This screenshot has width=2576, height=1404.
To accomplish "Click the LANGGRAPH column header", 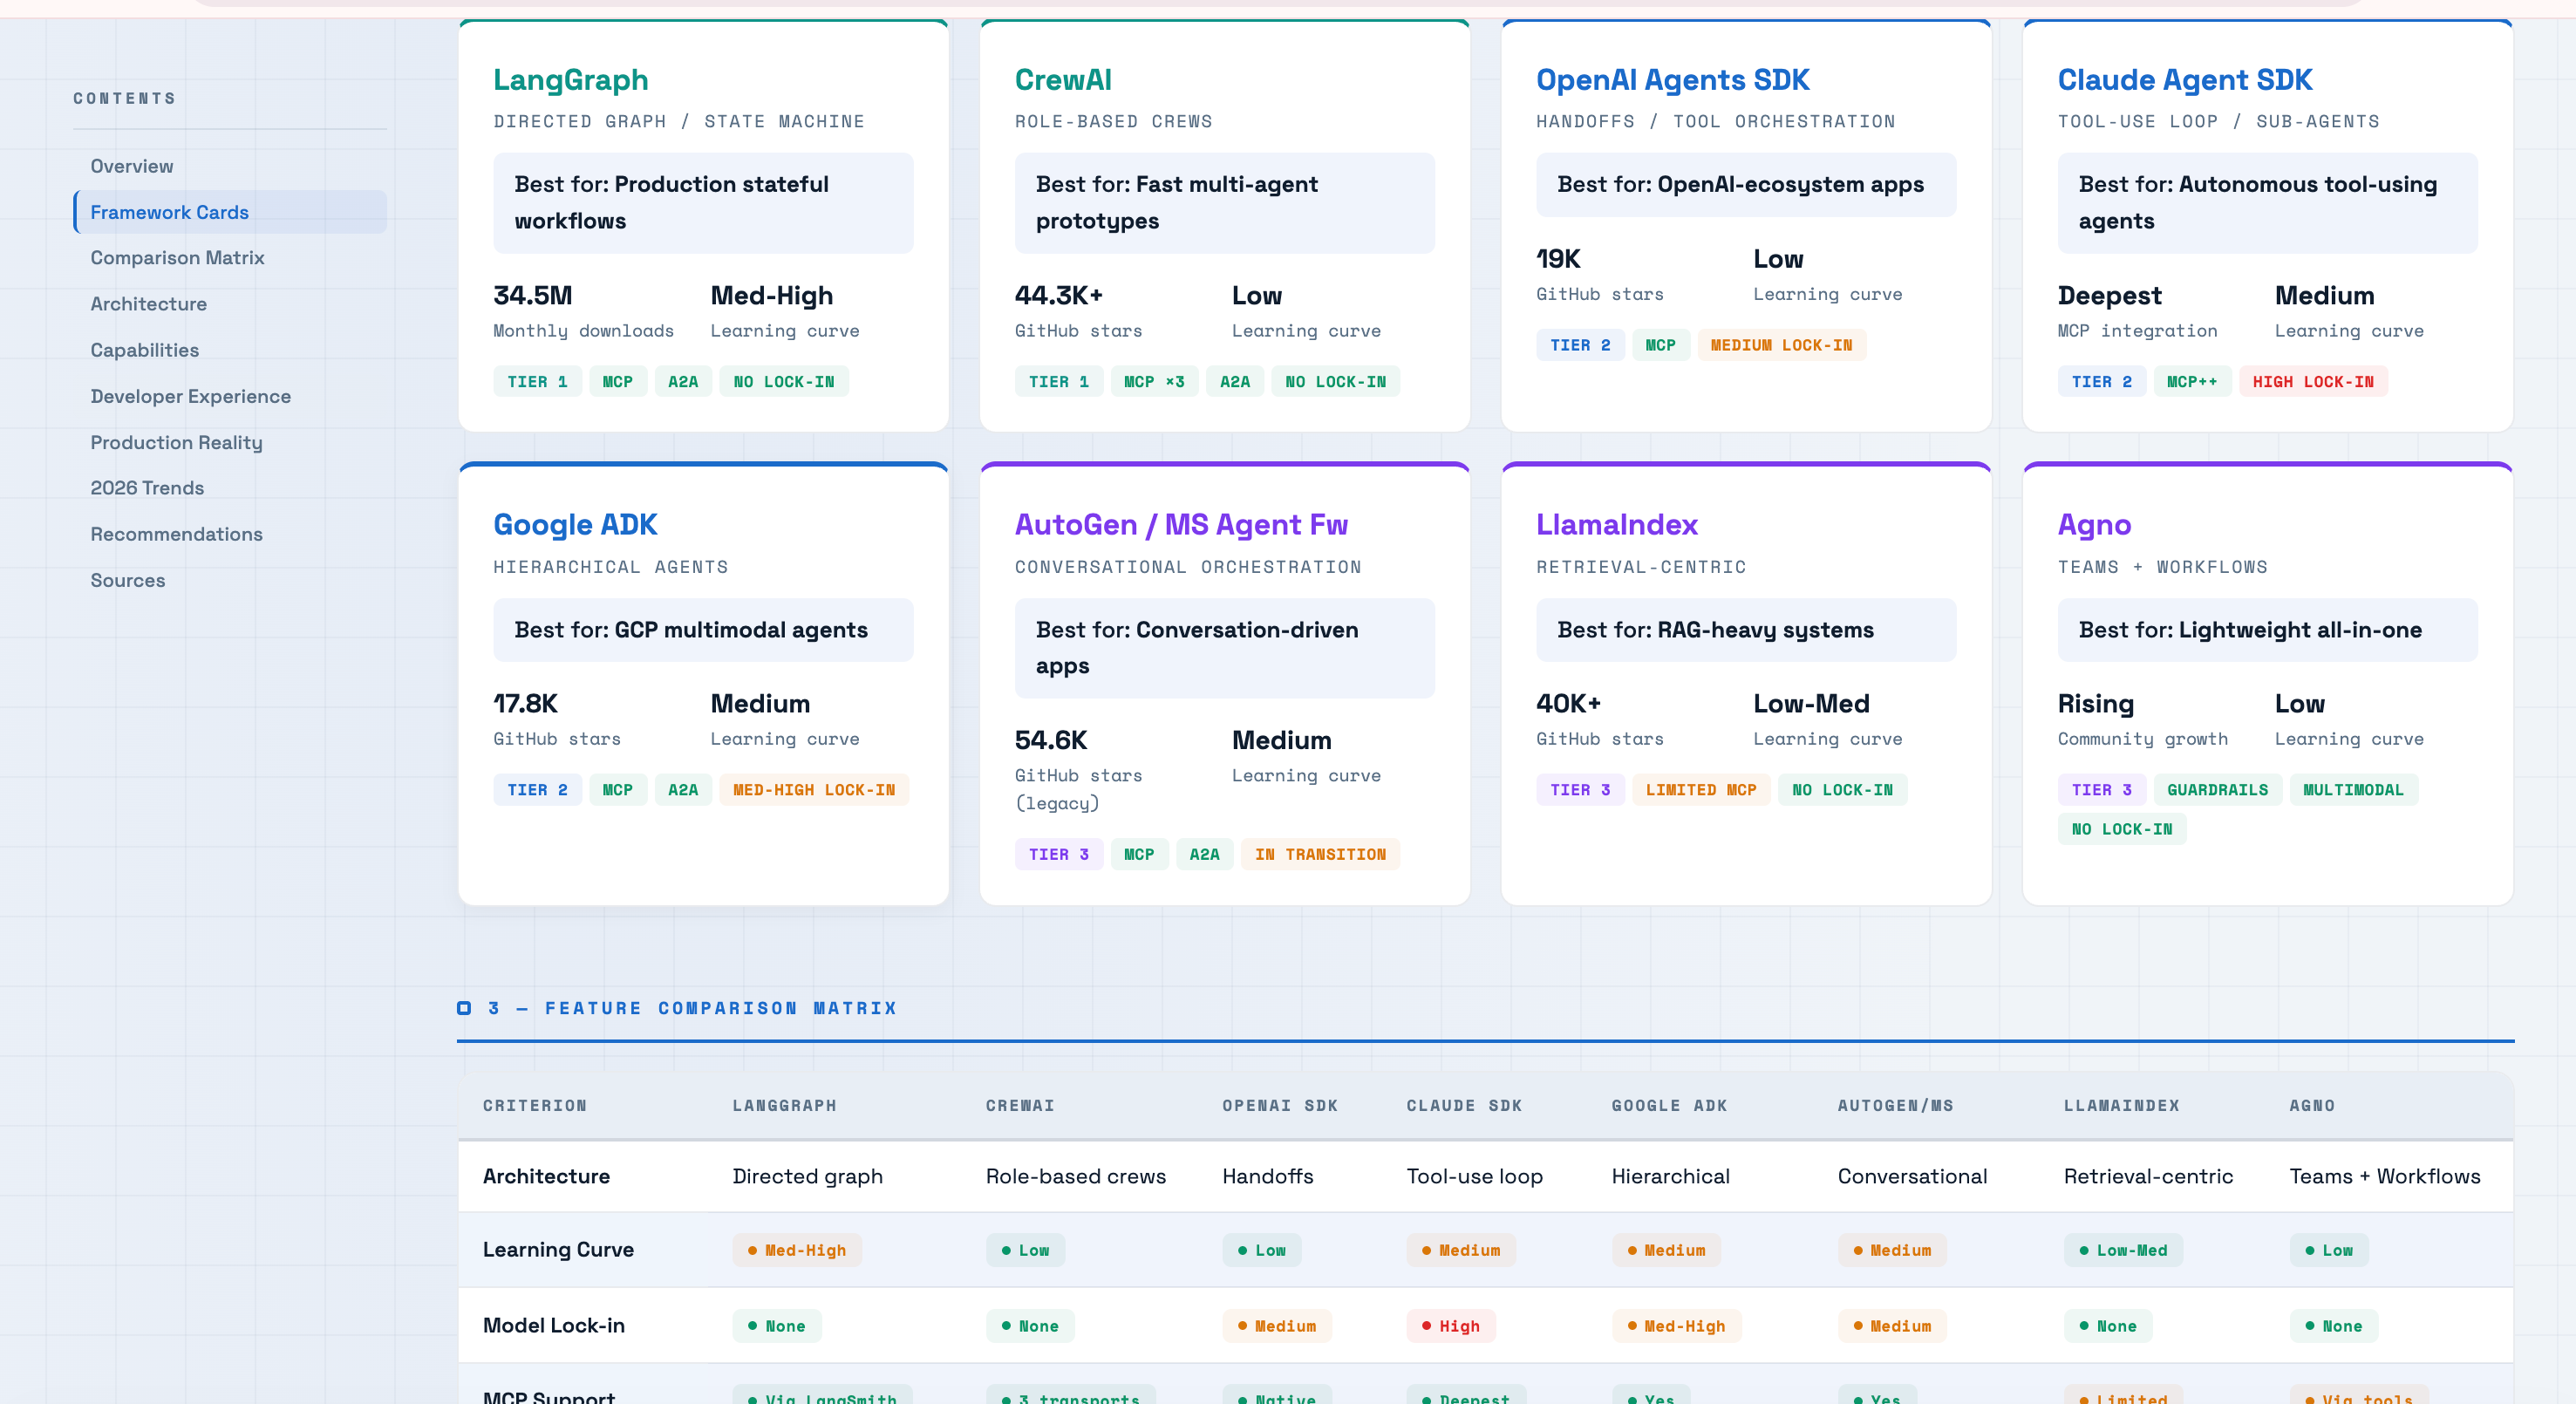I will (783, 1105).
